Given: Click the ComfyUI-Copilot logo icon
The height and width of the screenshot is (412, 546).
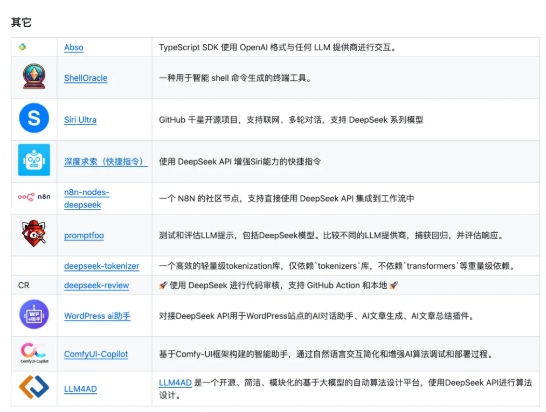Looking at the screenshot, I should 34,353.
